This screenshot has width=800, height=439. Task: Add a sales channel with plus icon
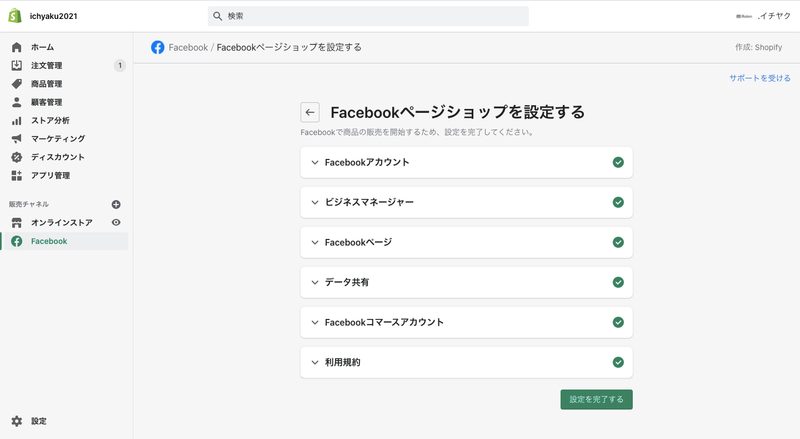point(116,204)
